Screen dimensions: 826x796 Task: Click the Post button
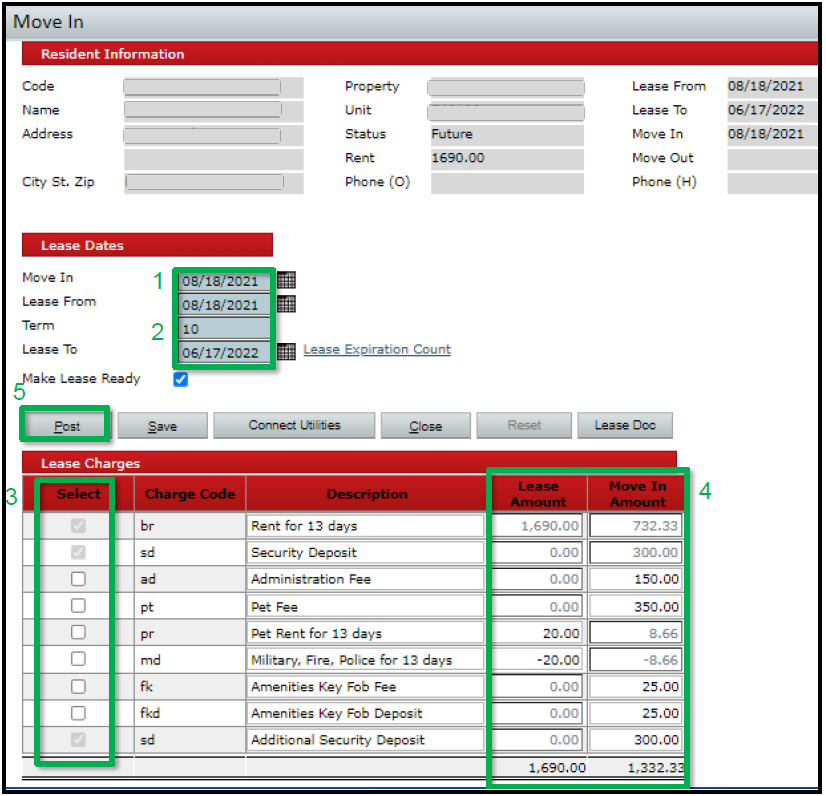[x=66, y=426]
